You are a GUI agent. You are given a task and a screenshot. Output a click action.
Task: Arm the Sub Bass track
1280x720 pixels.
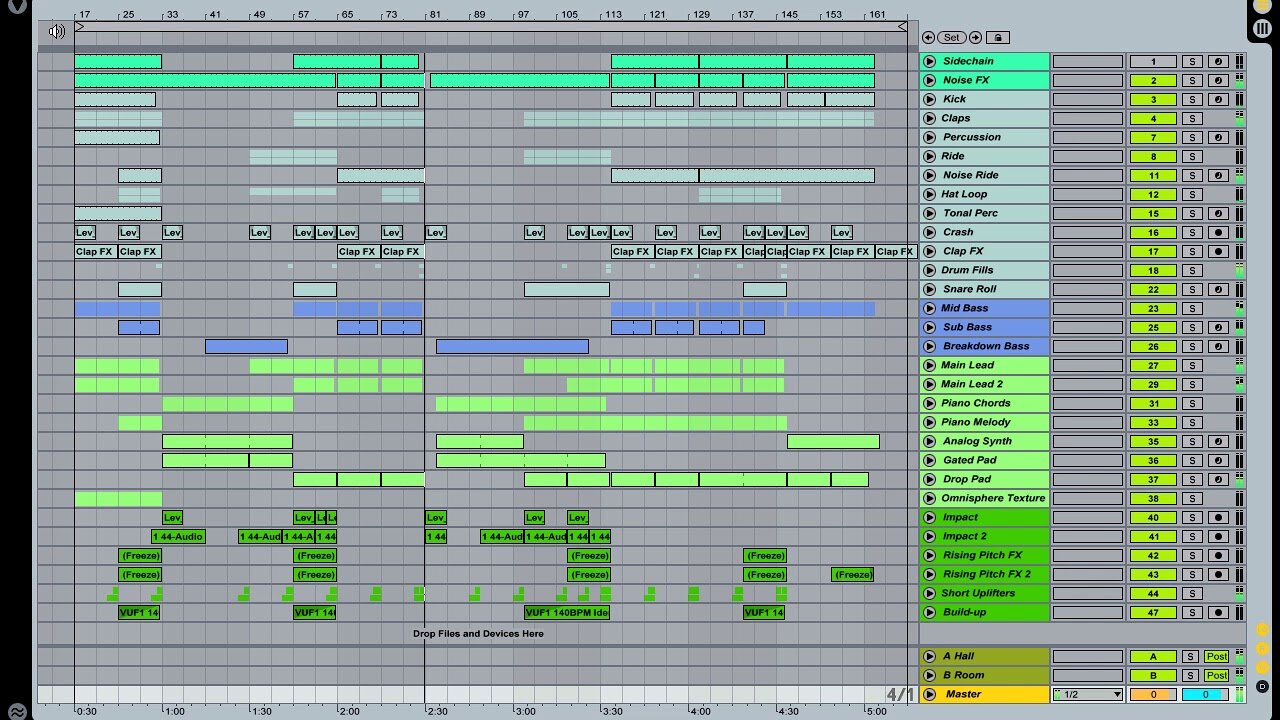coord(1217,327)
